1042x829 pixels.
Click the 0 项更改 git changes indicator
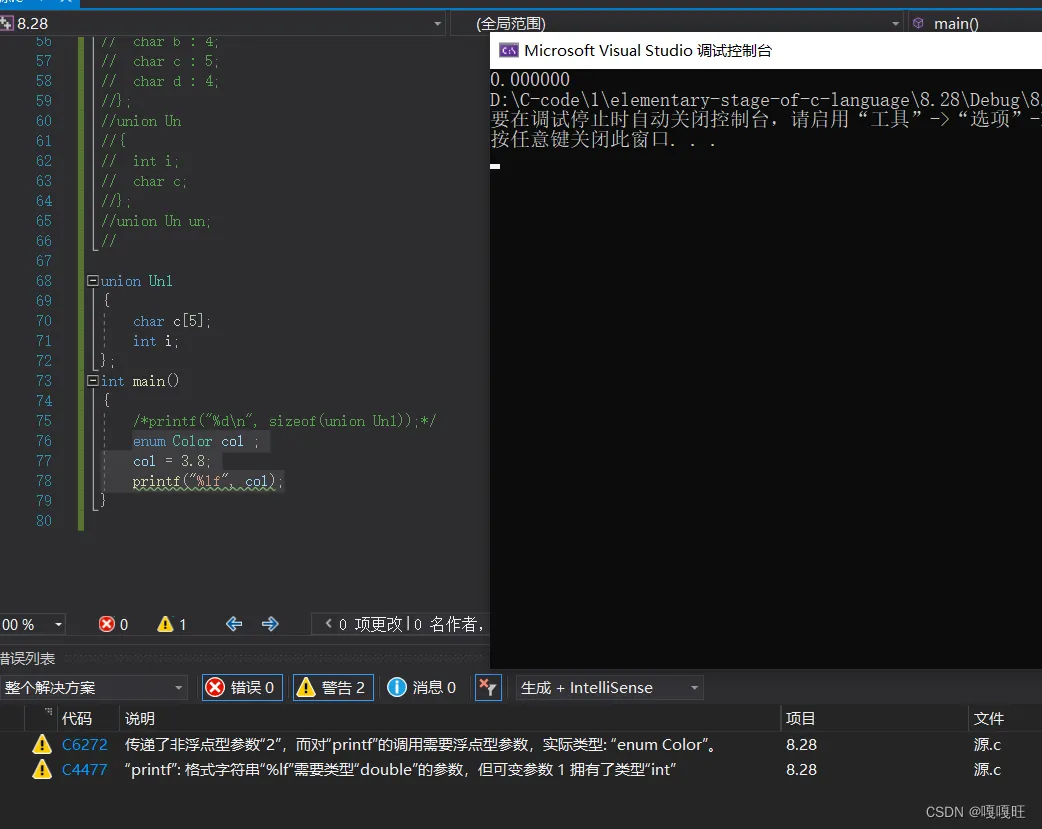pyautogui.click(x=371, y=624)
